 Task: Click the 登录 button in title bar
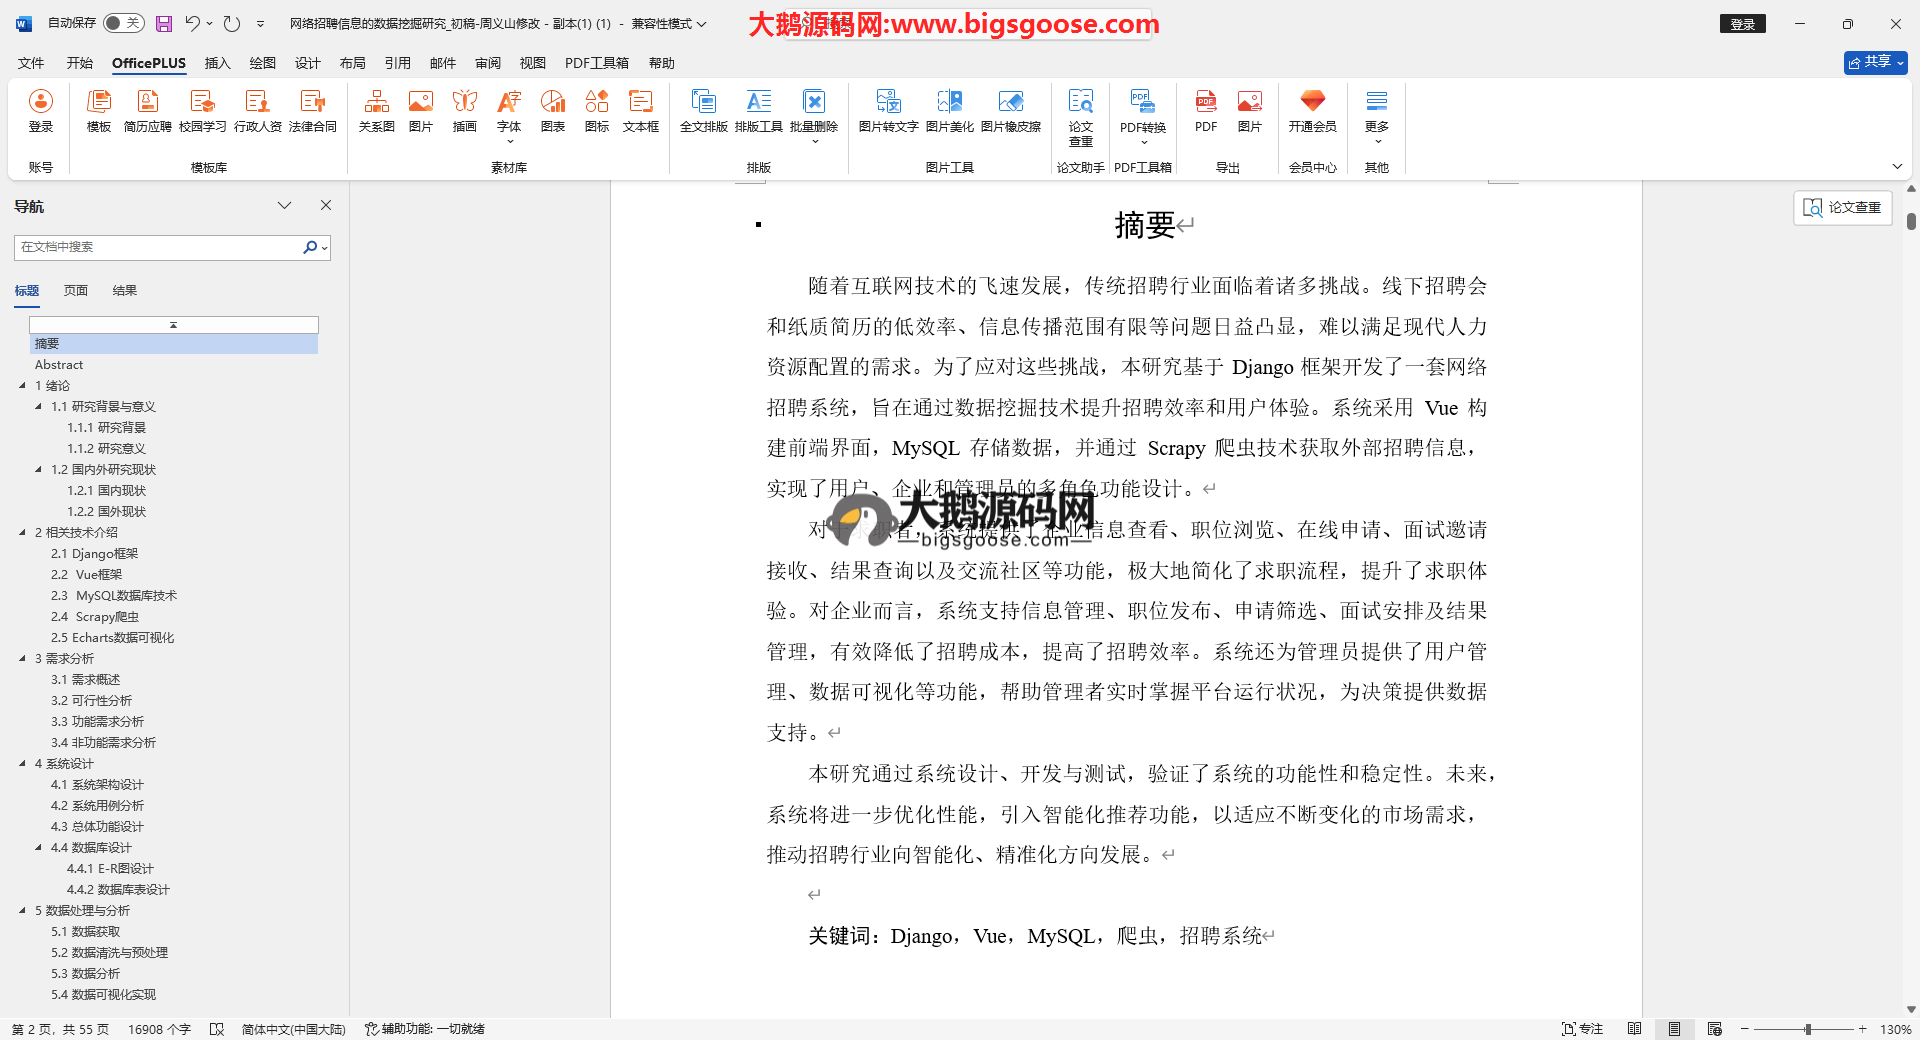coord(1742,24)
